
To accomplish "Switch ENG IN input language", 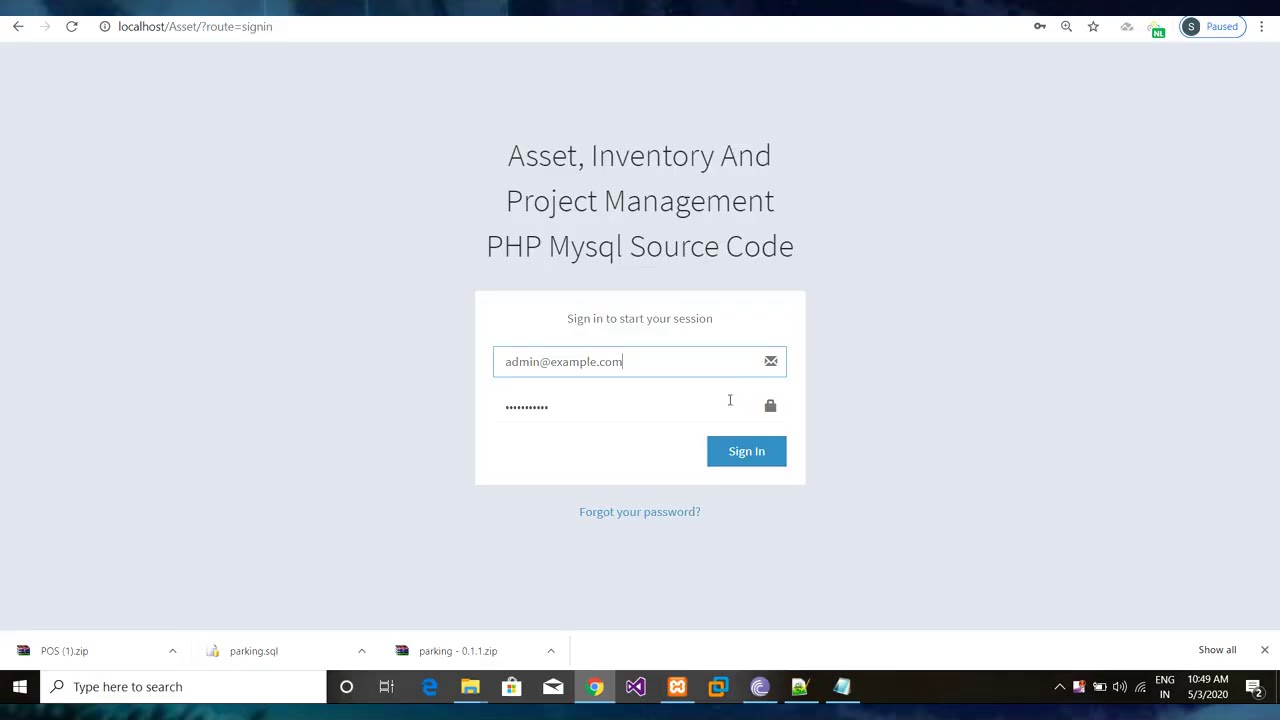I will coord(1165,687).
